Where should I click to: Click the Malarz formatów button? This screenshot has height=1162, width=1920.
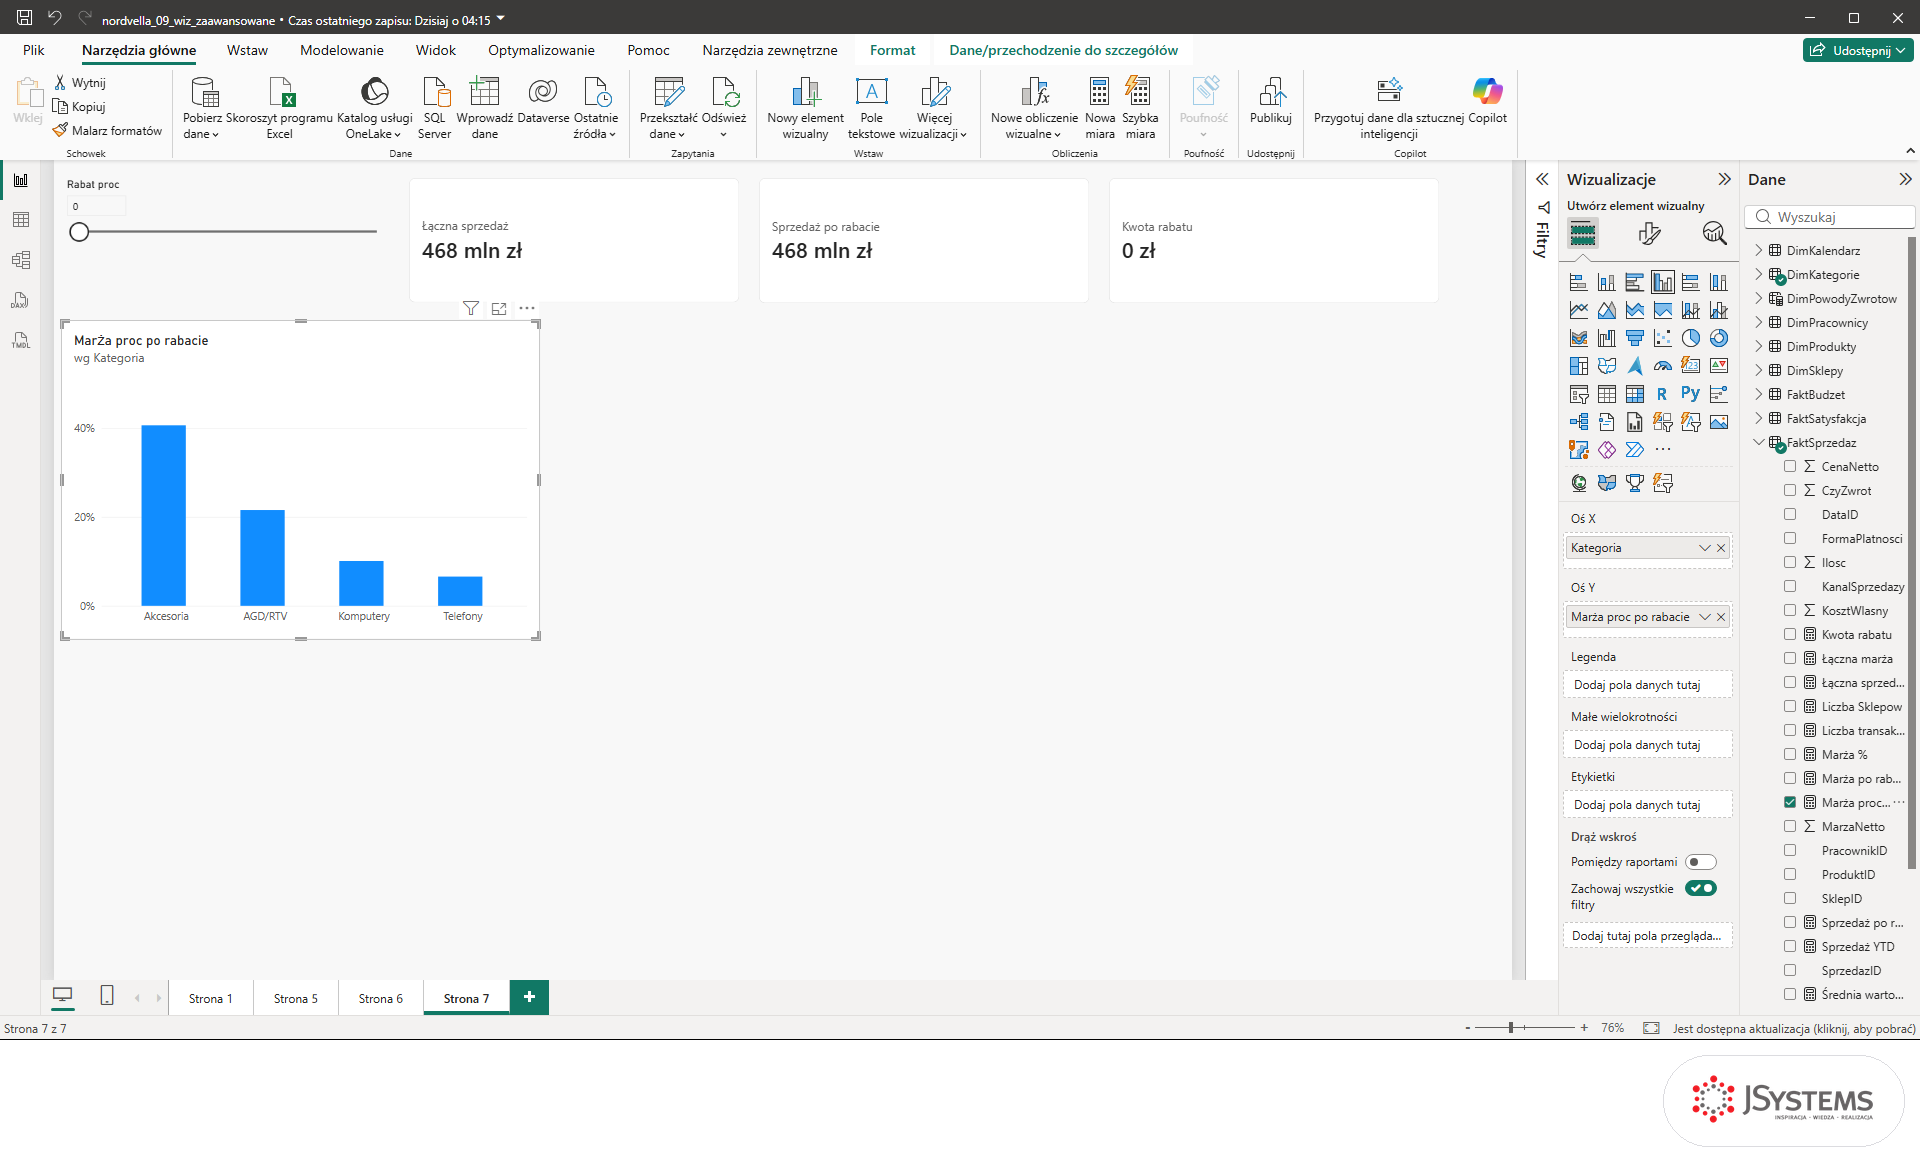point(108,130)
